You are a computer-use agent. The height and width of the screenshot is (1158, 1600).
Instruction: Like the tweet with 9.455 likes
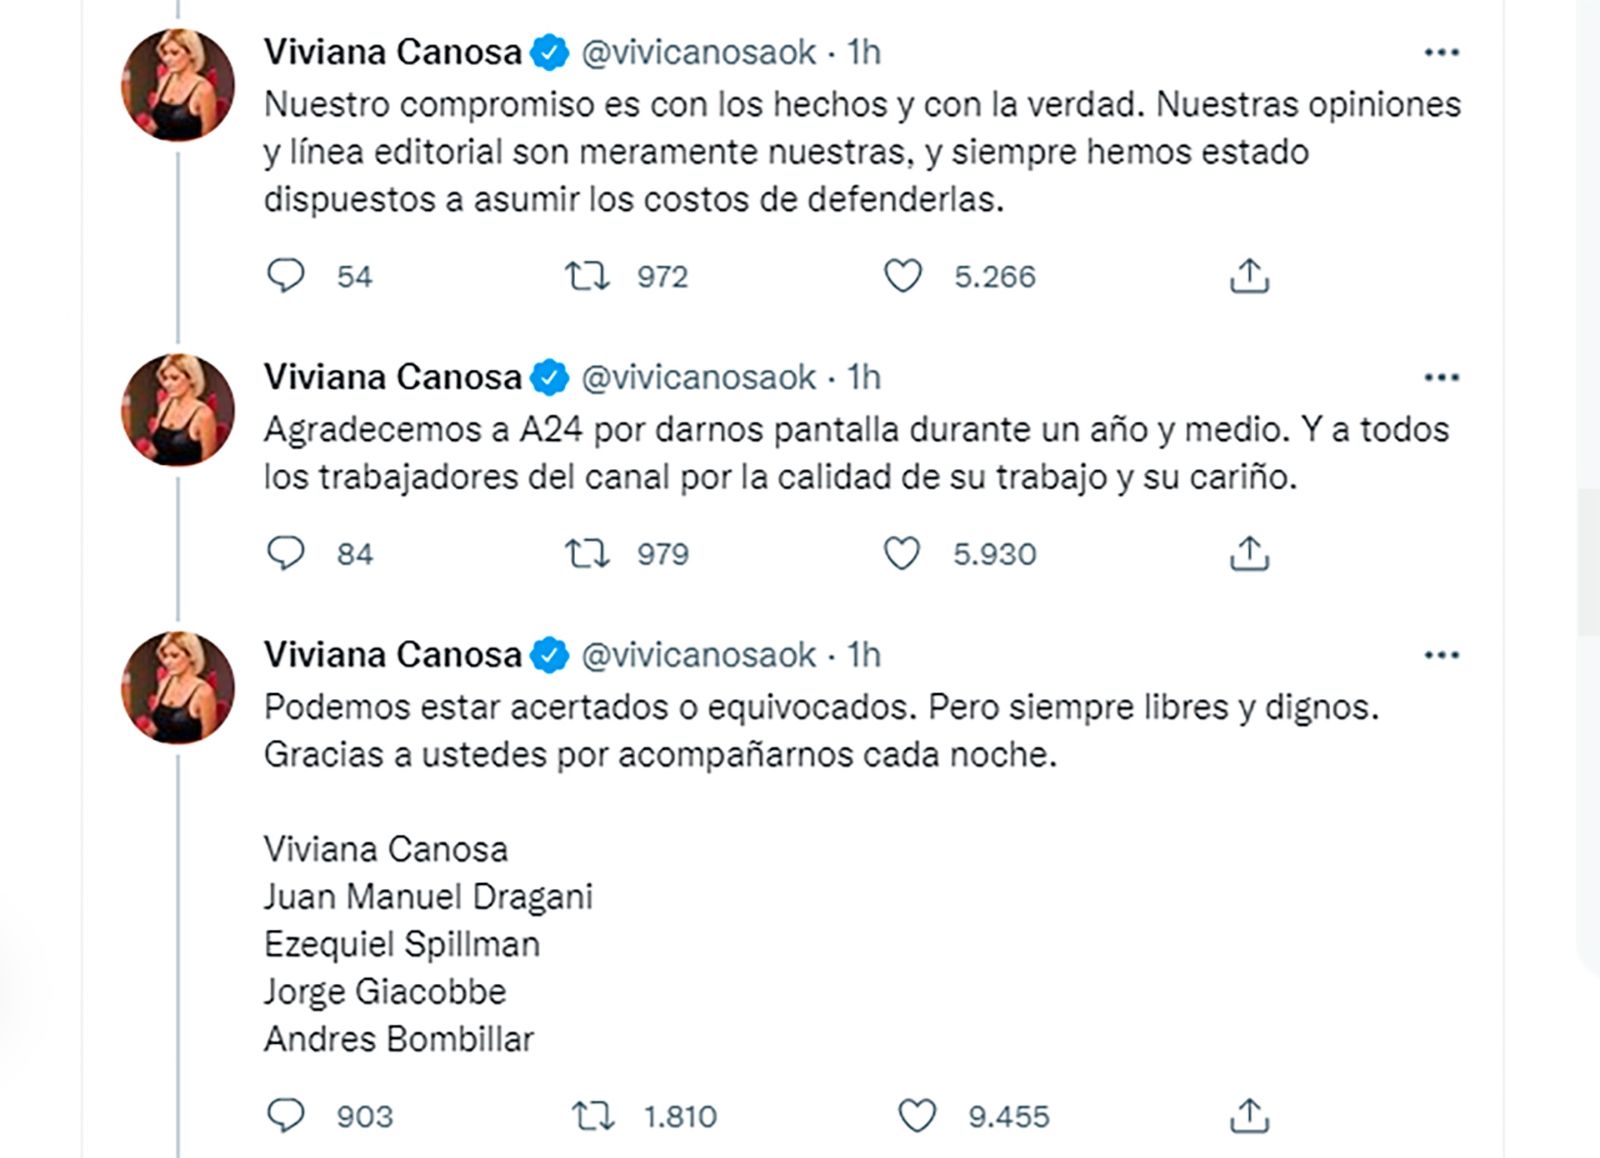[917, 1115]
